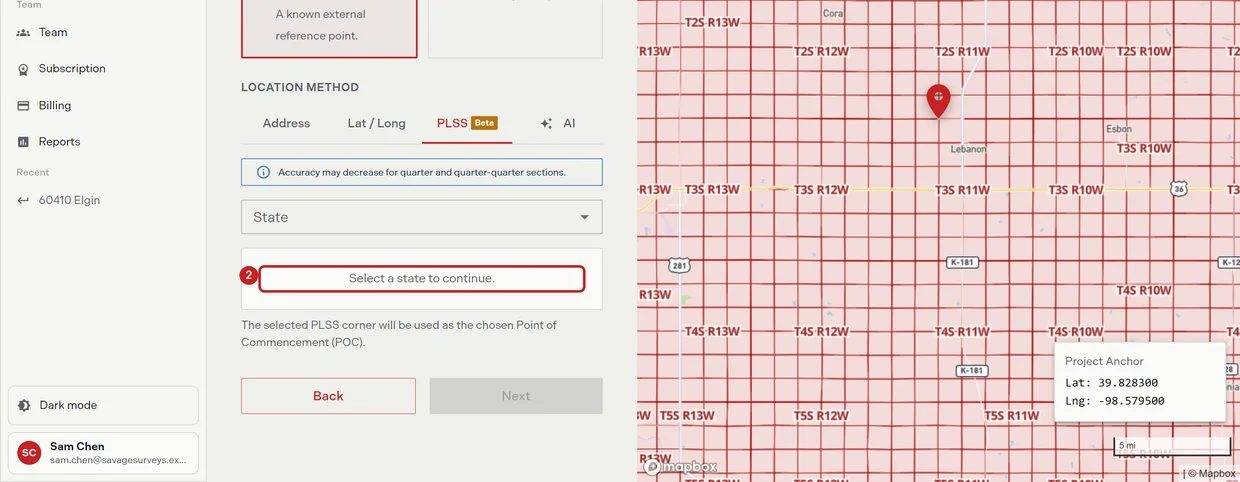Click the T2S R11W township label

coord(962,51)
